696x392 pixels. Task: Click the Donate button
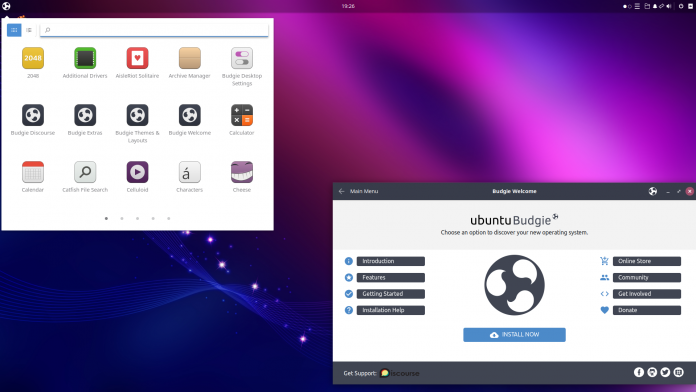pyautogui.click(x=647, y=310)
